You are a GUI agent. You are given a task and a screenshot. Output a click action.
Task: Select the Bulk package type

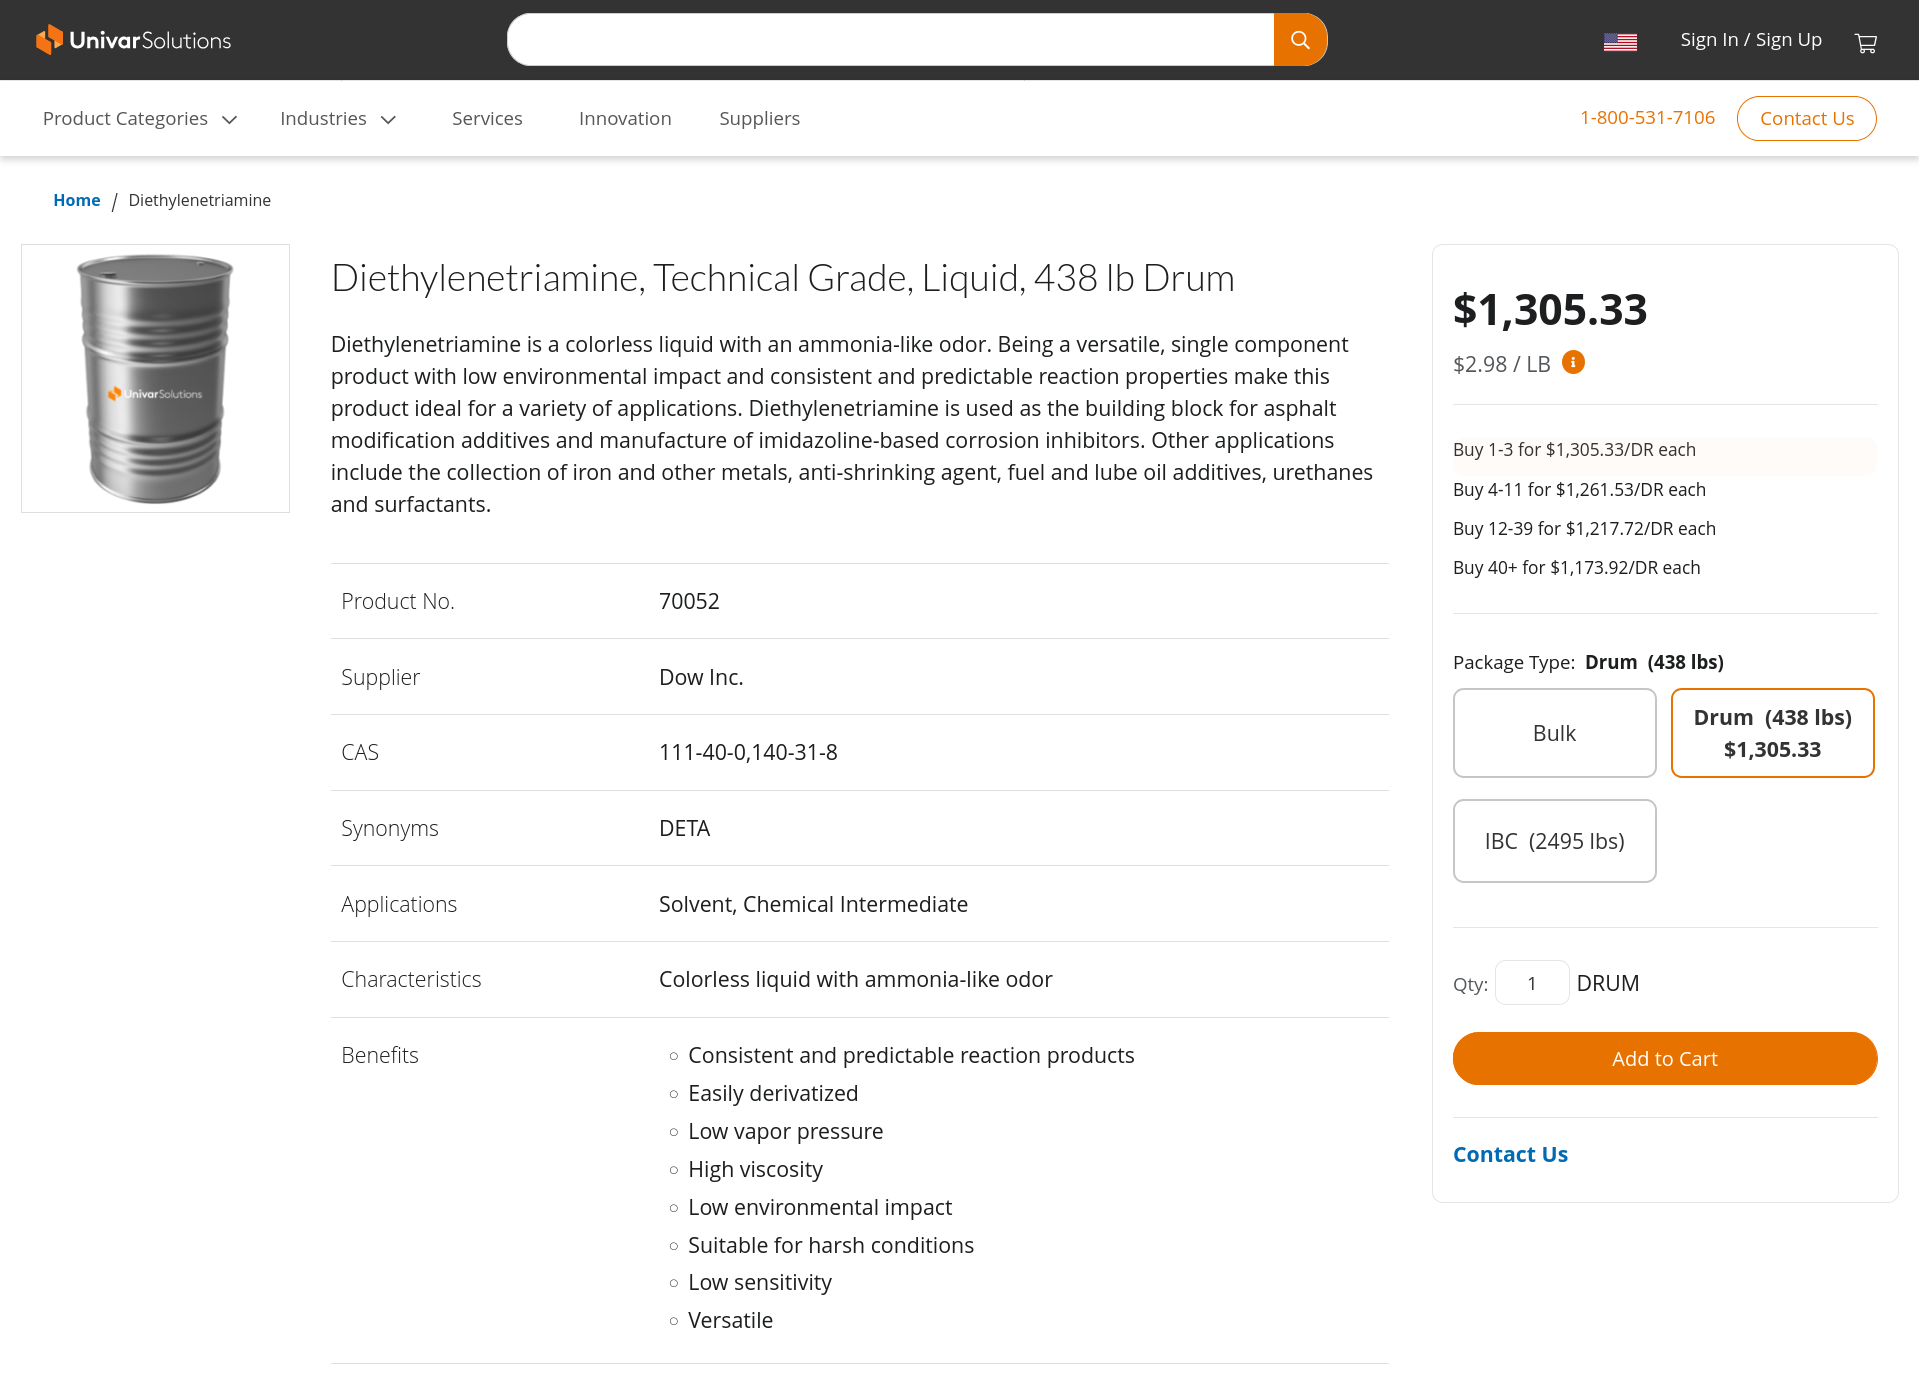1554,733
